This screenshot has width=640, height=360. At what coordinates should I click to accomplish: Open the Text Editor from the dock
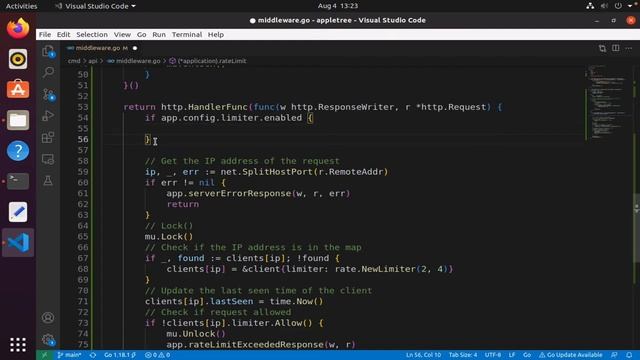(18, 212)
